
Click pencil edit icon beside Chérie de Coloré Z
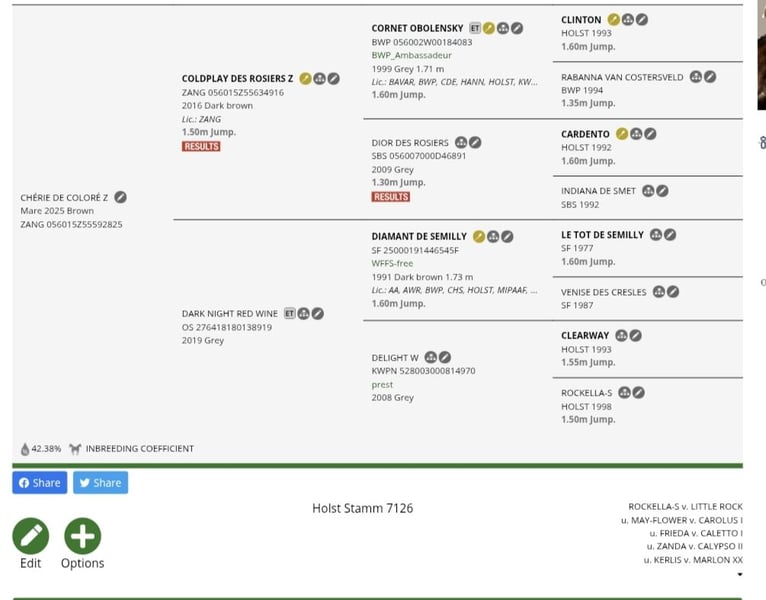(121, 197)
